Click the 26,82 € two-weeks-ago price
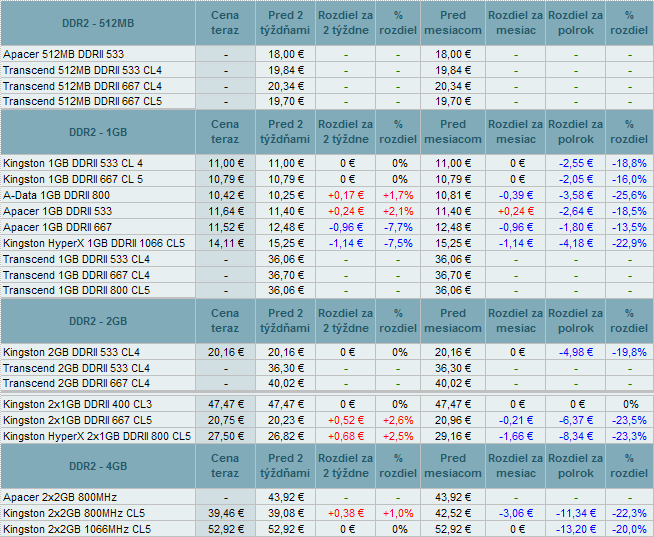Screen dimensions: 654x537 click(286, 436)
